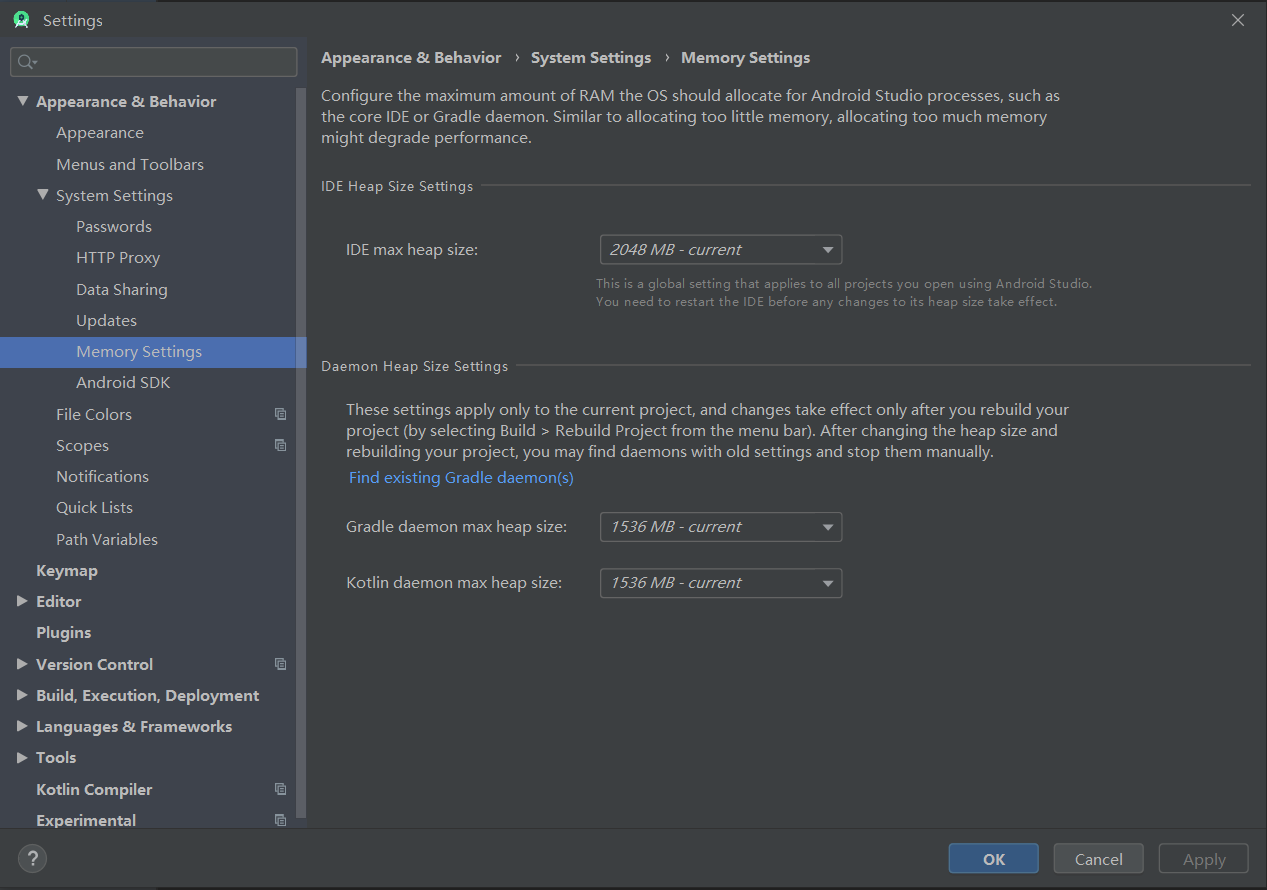Click the Appearance & Behavior breadcrumb
1267x890 pixels.
[x=411, y=58]
